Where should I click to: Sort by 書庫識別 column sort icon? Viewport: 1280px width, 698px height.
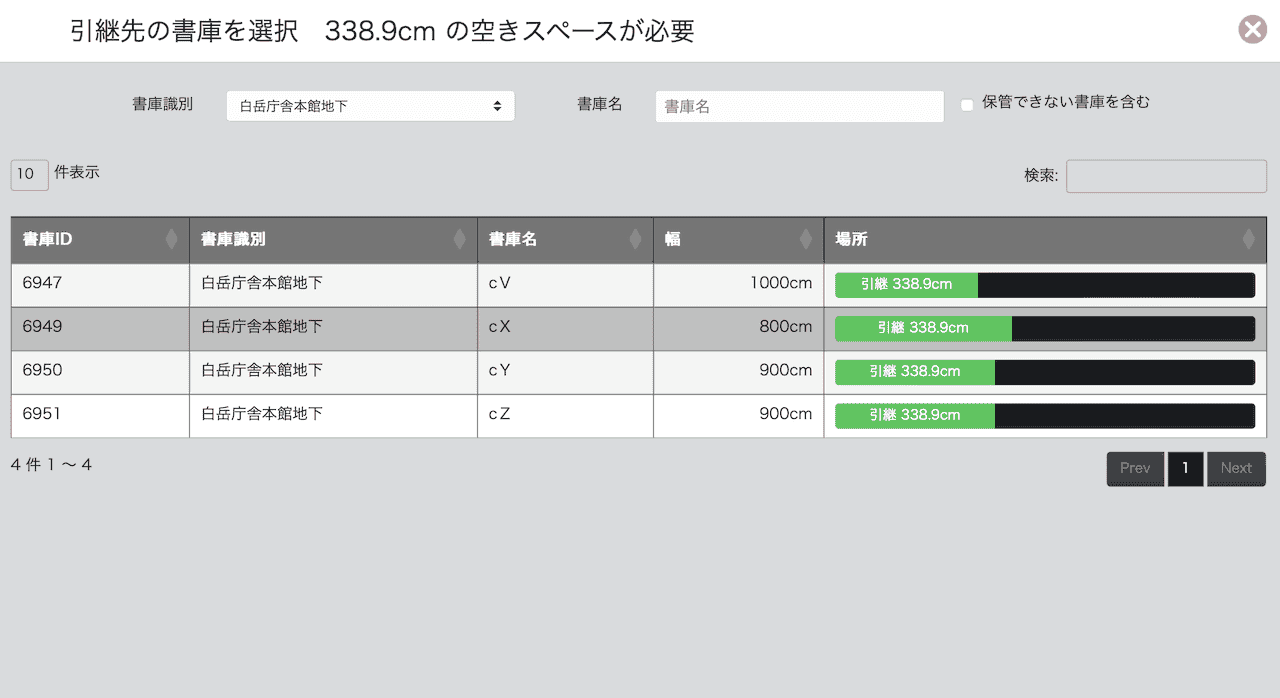click(459, 240)
